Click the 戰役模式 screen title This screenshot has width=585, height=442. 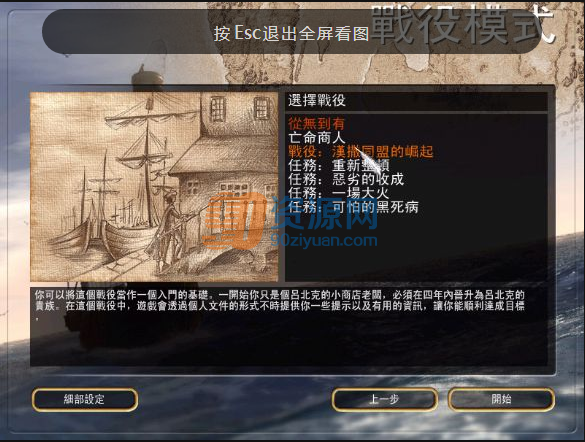pyautogui.click(x=463, y=25)
